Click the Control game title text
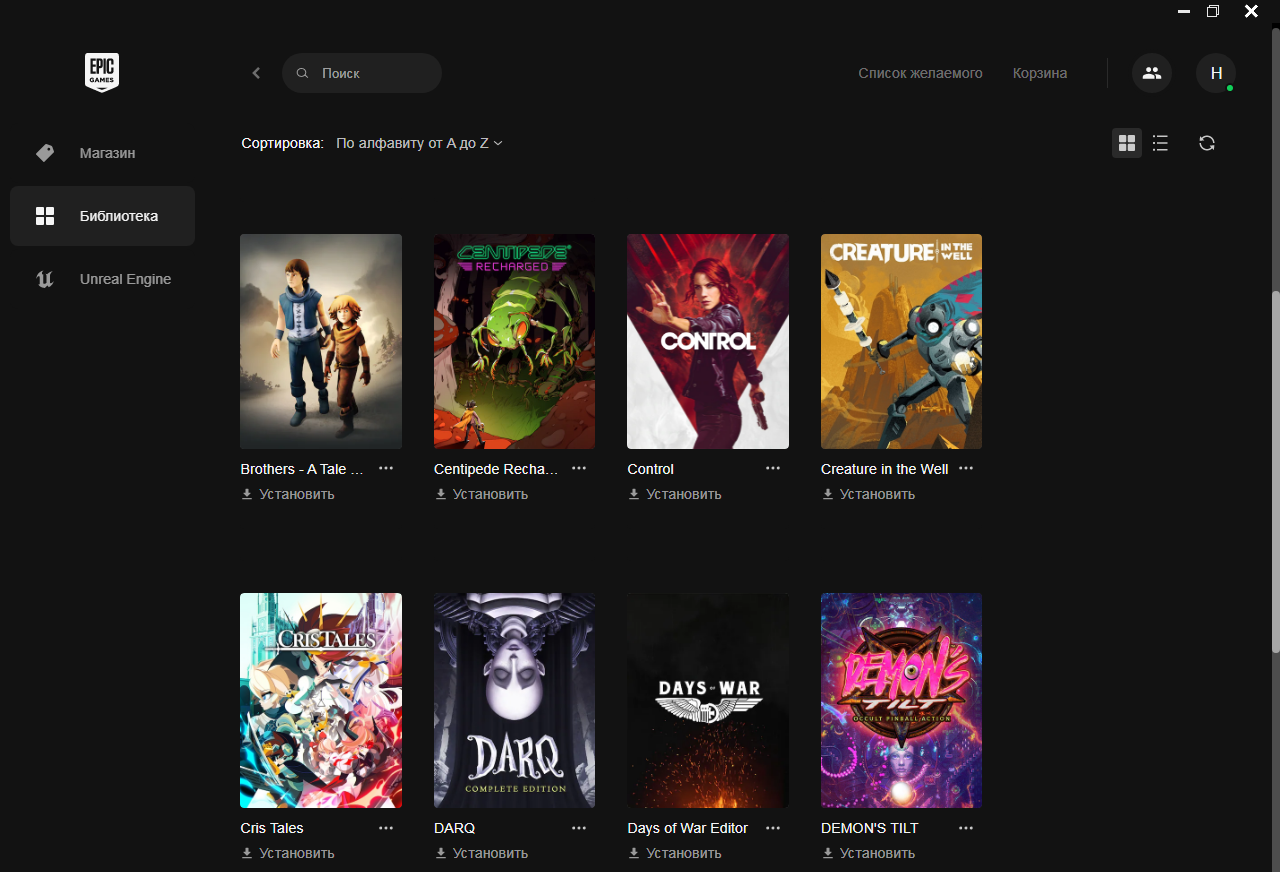The image size is (1280, 872). [x=651, y=469]
